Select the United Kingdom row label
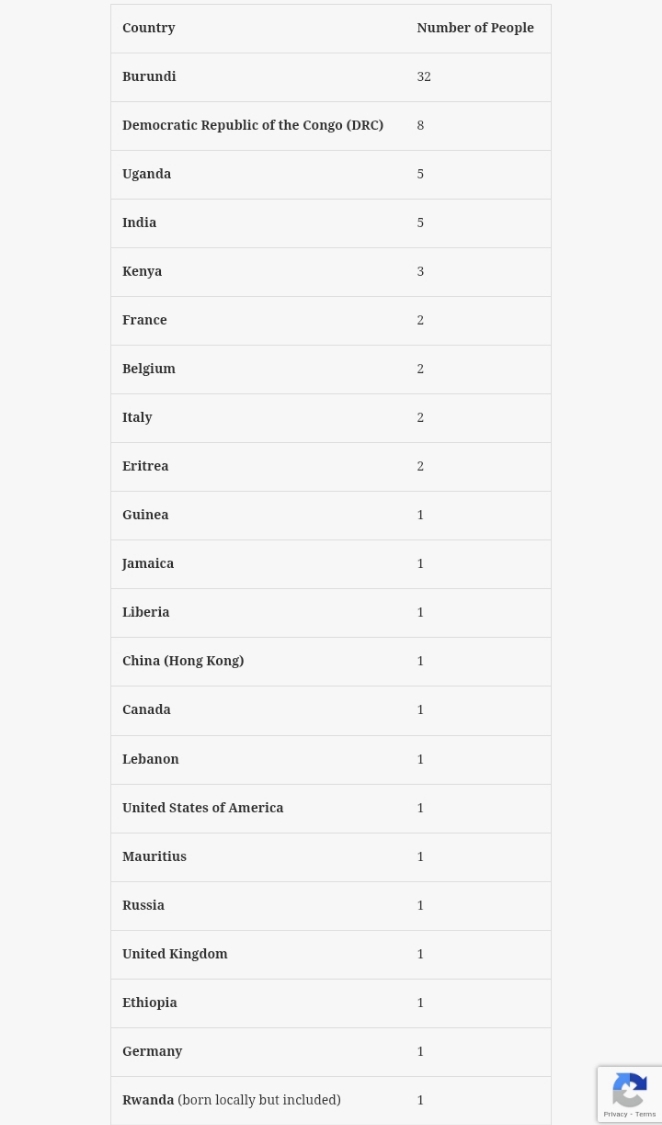The width and height of the screenshot is (662, 1125). pos(175,954)
